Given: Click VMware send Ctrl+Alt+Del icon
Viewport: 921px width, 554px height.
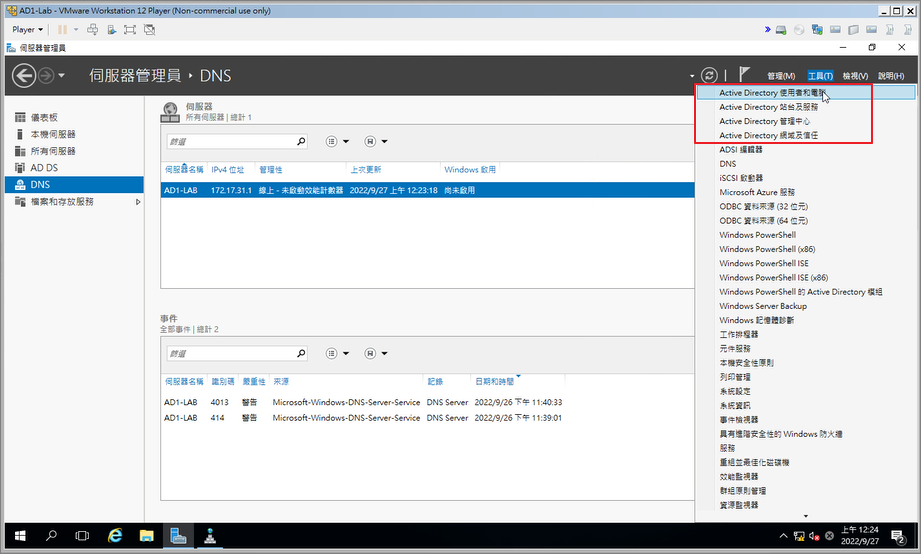Looking at the screenshot, I should pos(92,29).
